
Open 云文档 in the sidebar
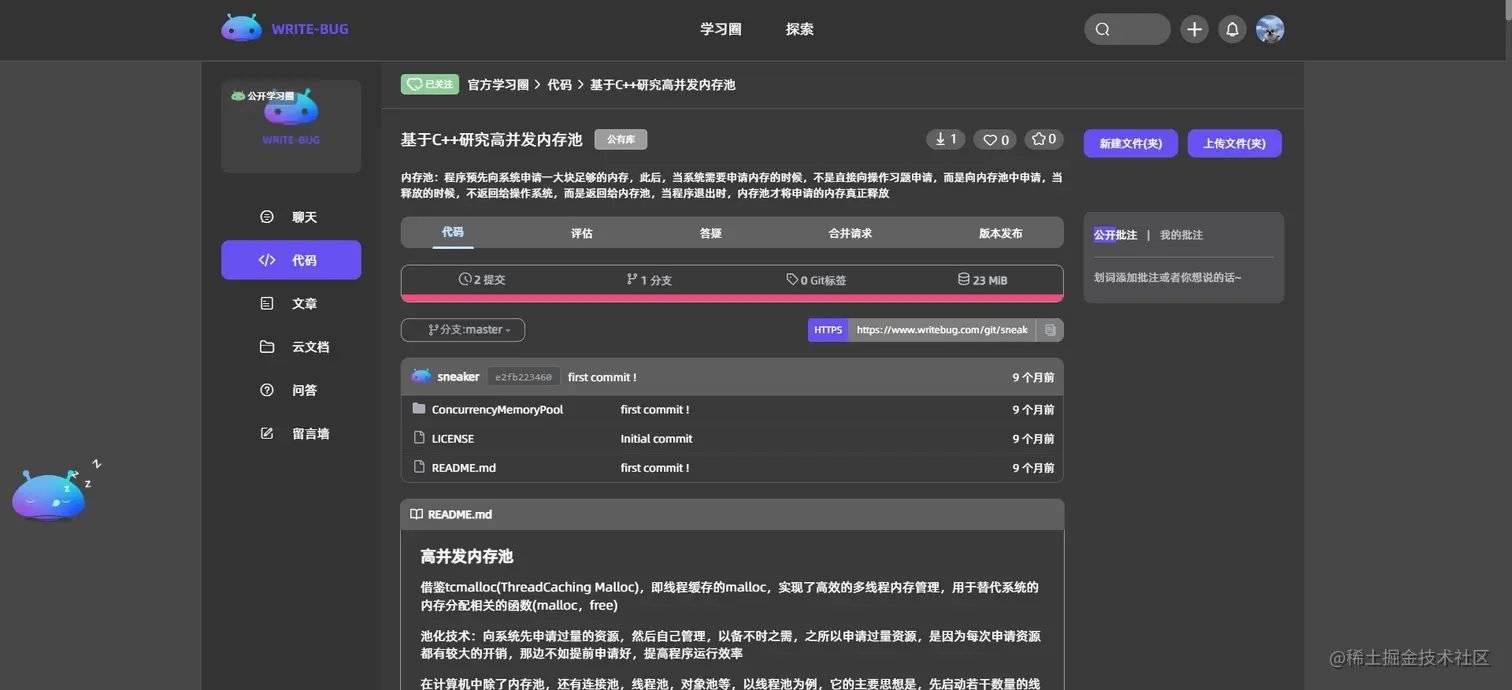[x=291, y=347]
